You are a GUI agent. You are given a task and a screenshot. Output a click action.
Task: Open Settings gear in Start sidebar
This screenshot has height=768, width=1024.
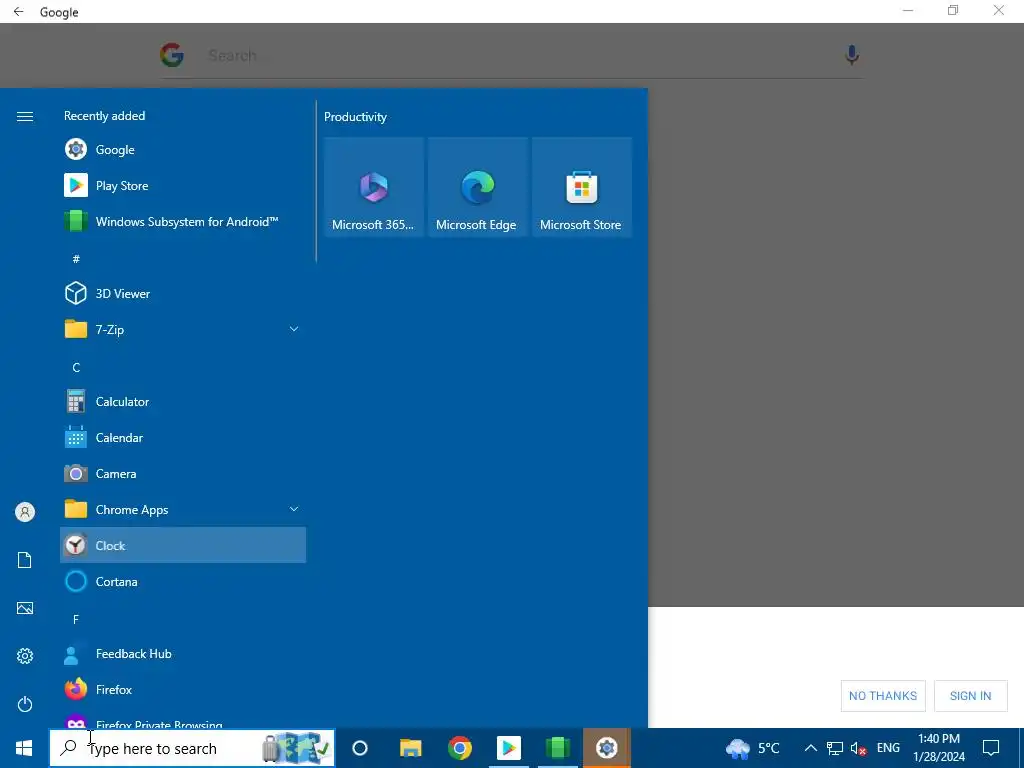click(x=25, y=656)
